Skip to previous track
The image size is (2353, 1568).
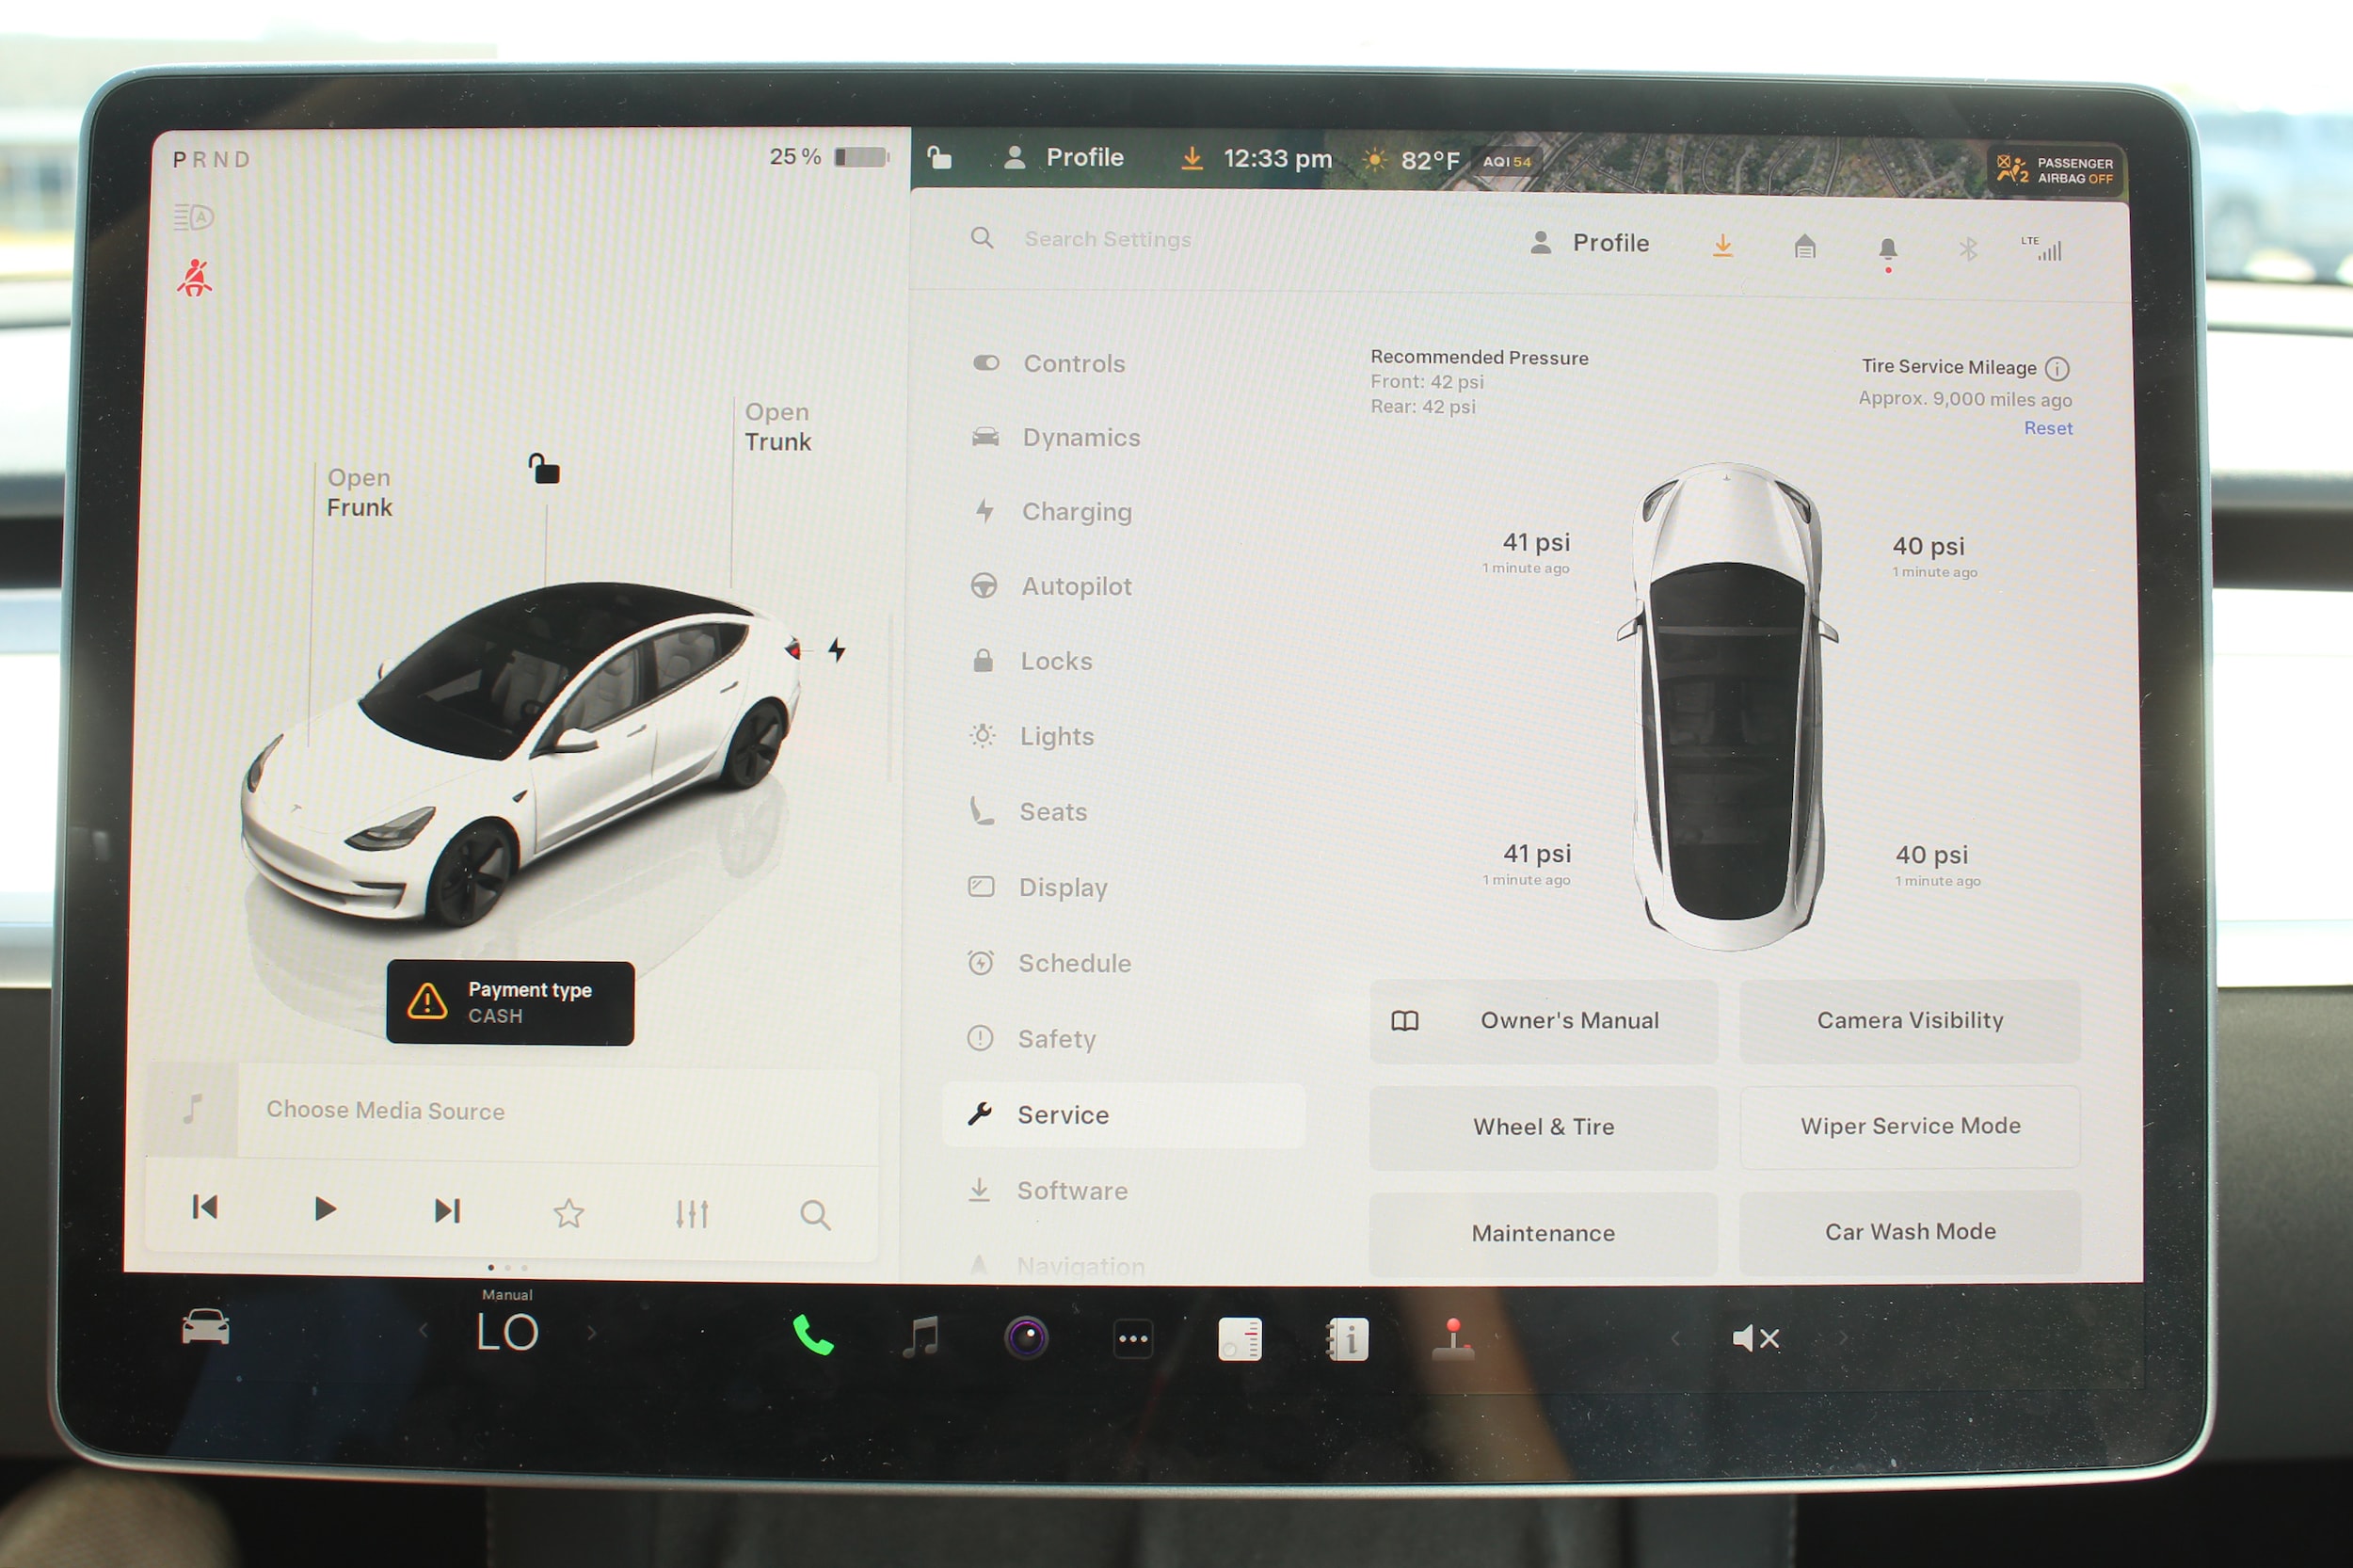coord(205,1207)
